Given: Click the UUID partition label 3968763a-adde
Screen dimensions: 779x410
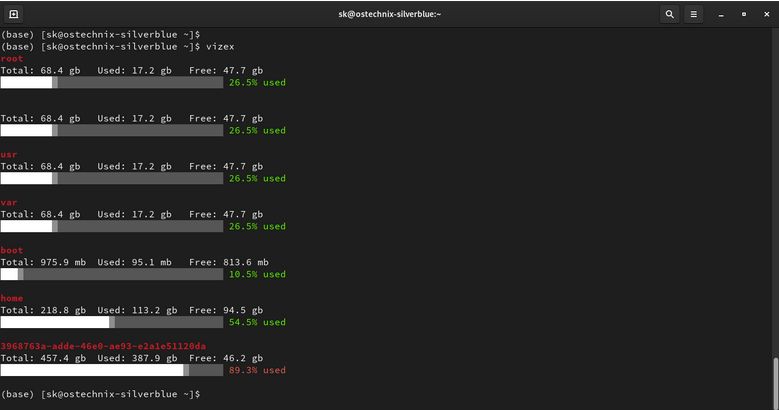Looking at the screenshot, I should (103, 347).
